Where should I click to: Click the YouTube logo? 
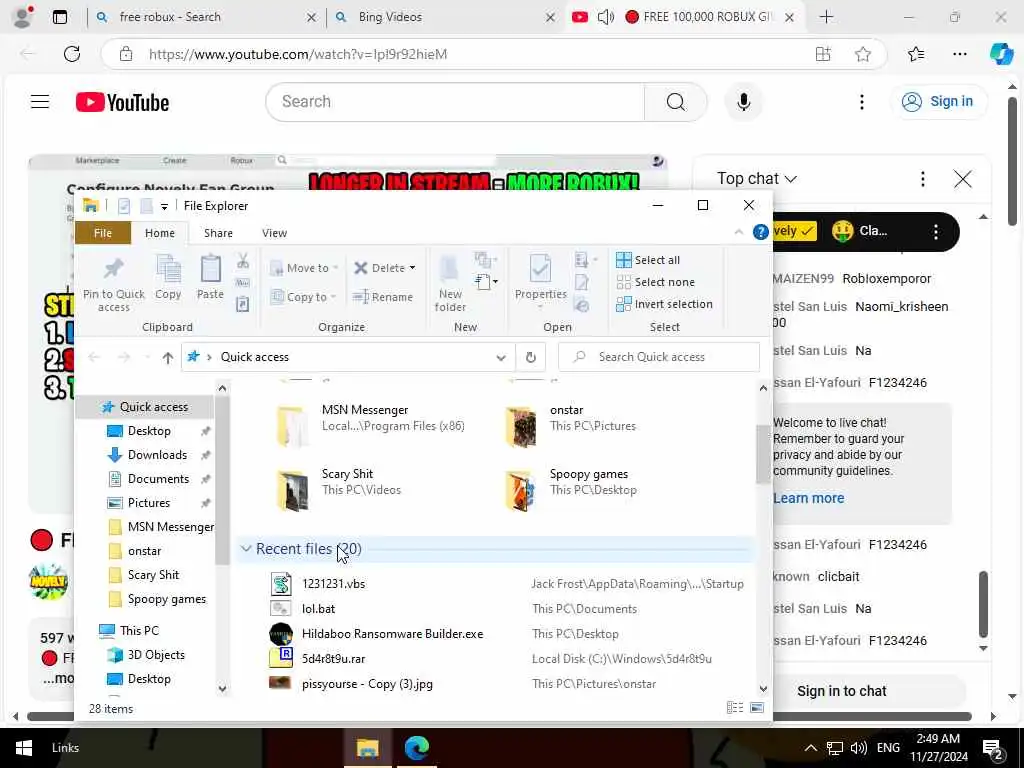tap(122, 103)
